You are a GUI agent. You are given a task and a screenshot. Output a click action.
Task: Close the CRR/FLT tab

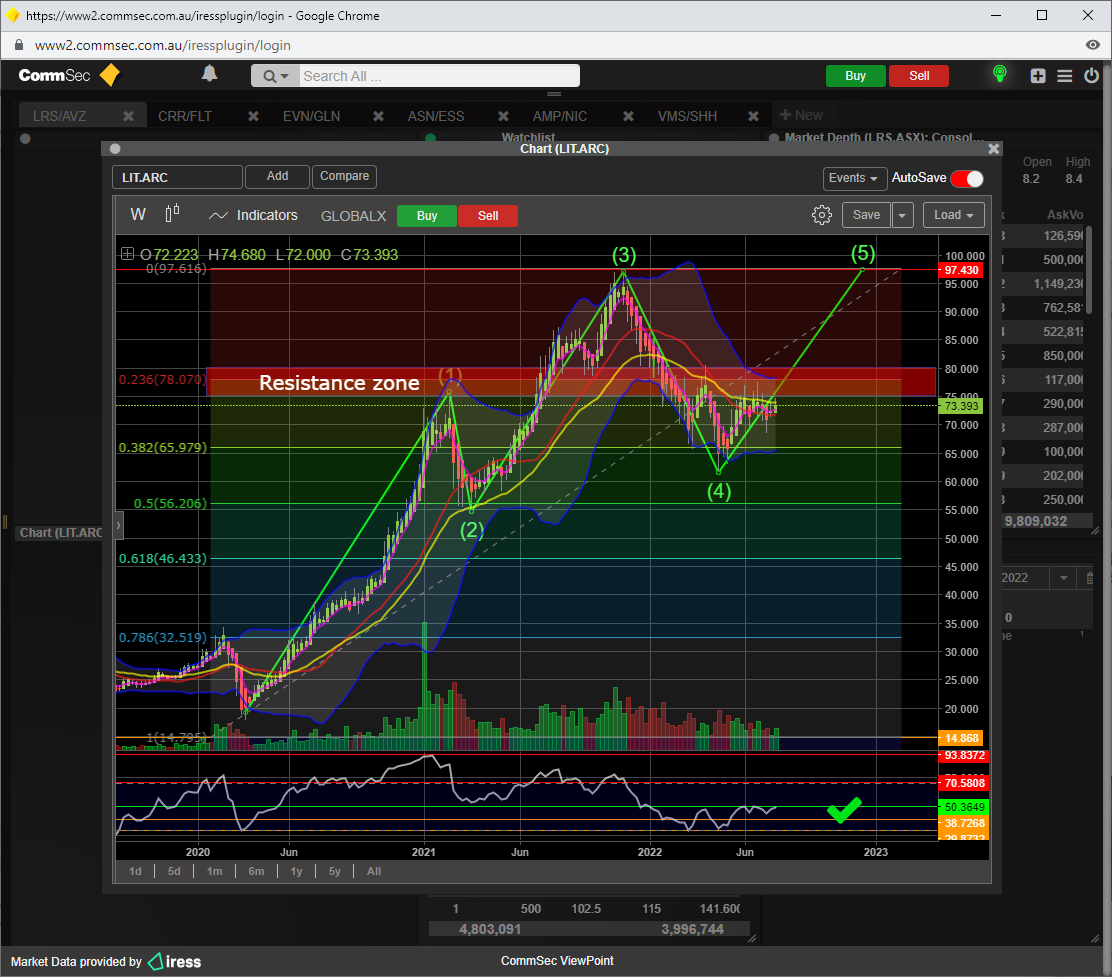point(253,116)
